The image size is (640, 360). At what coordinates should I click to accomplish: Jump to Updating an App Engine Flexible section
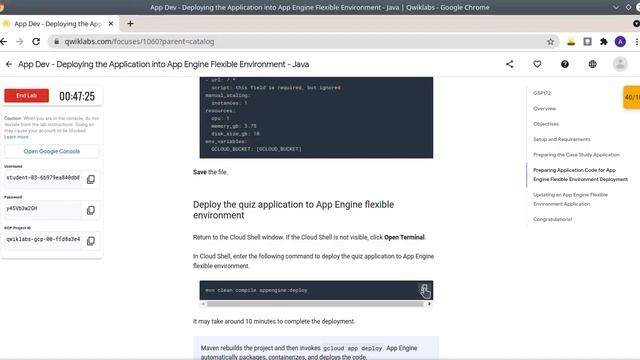pos(570,199)
